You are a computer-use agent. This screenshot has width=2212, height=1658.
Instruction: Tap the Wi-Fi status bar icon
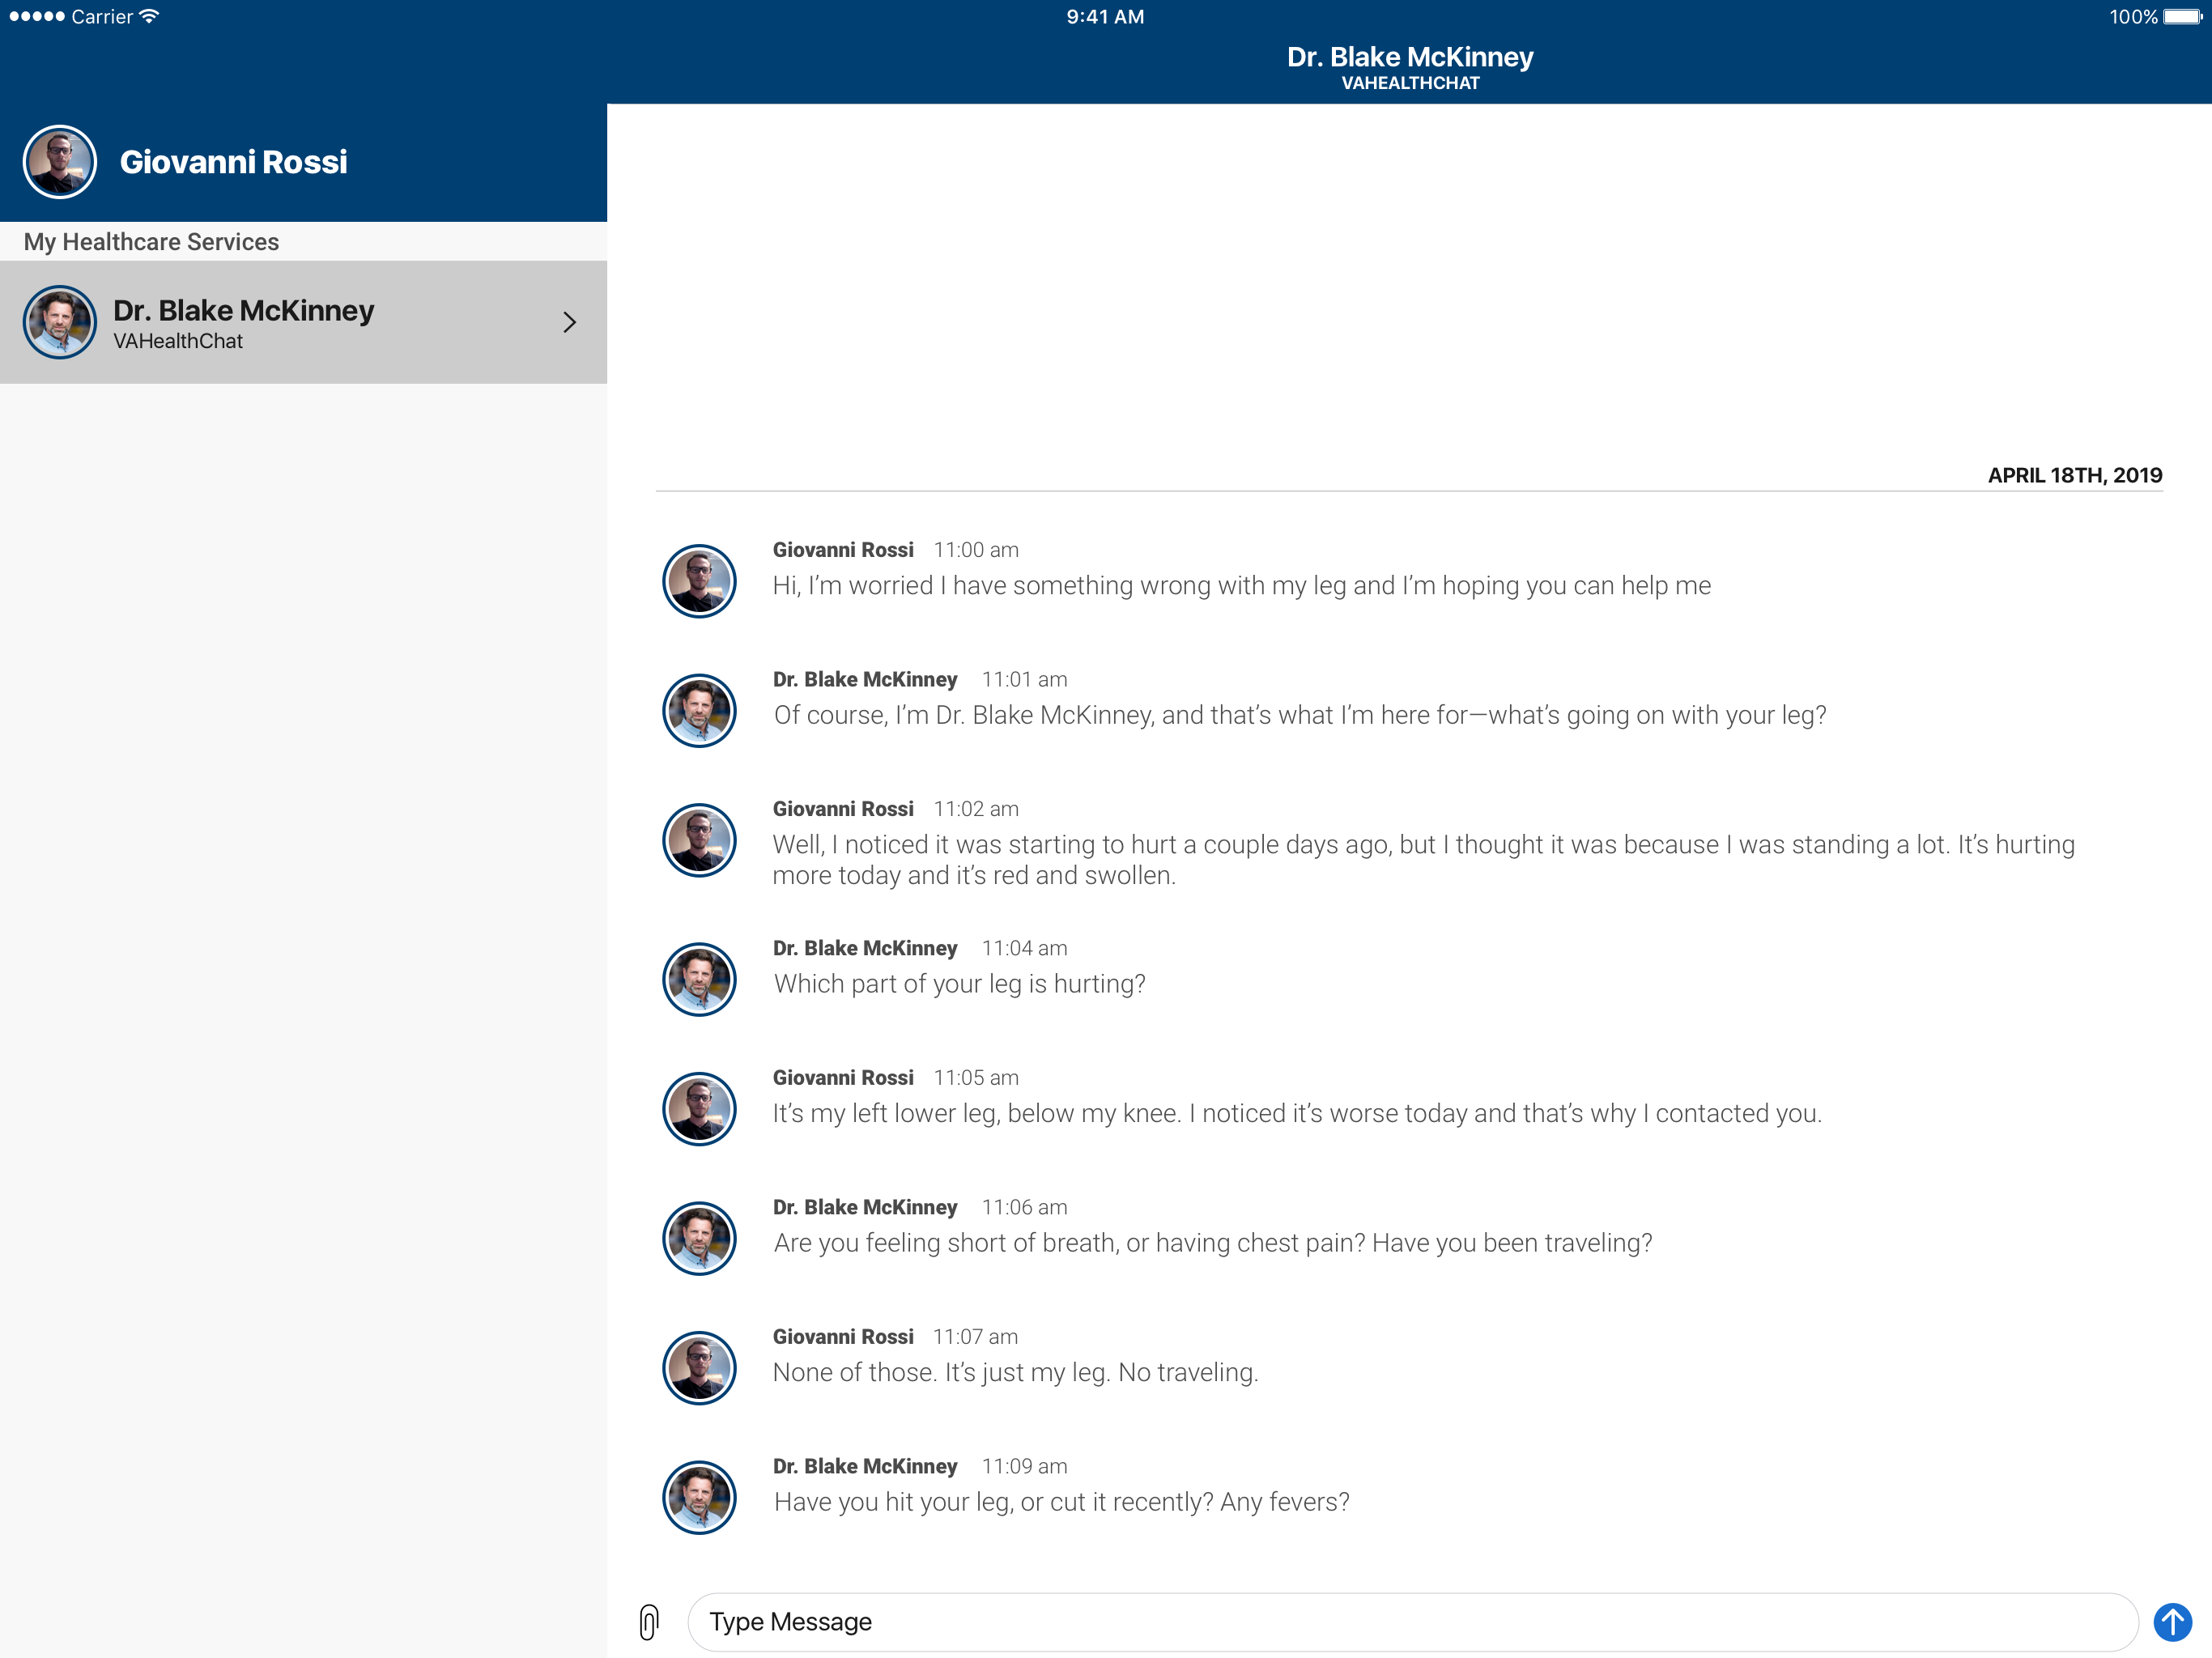150,16
